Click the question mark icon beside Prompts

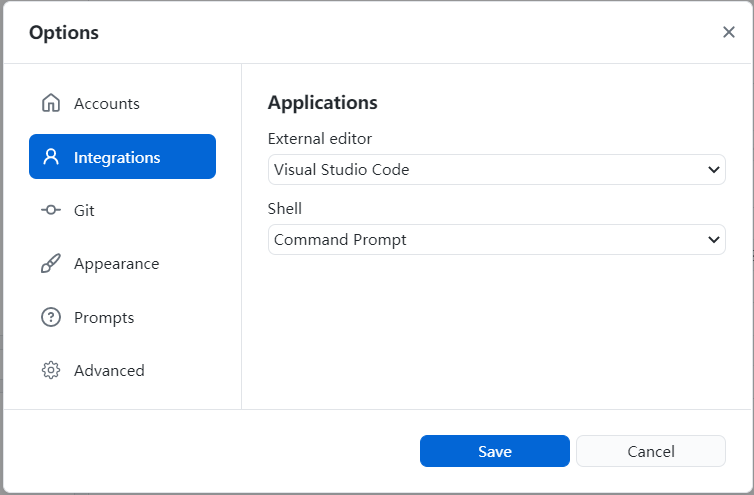(51, 317)
